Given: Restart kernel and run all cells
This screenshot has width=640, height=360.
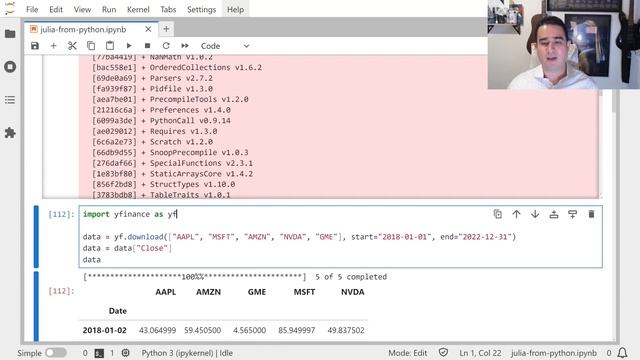Looking at the screenshot, I should pyautogui.click(x=185, y=46).
